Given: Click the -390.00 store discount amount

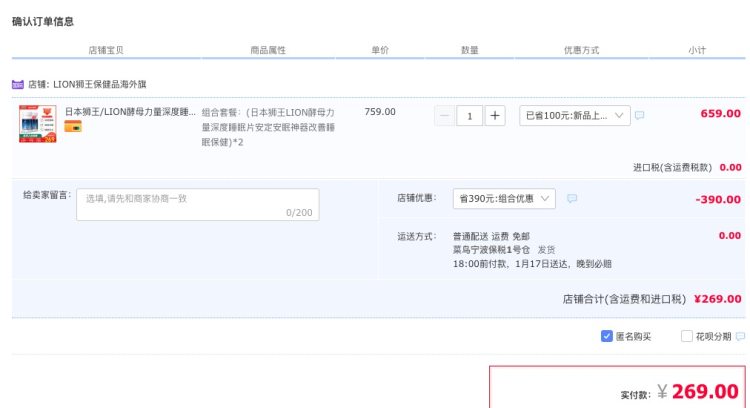Looking at the screenshot, I should (x=718, y=199).
